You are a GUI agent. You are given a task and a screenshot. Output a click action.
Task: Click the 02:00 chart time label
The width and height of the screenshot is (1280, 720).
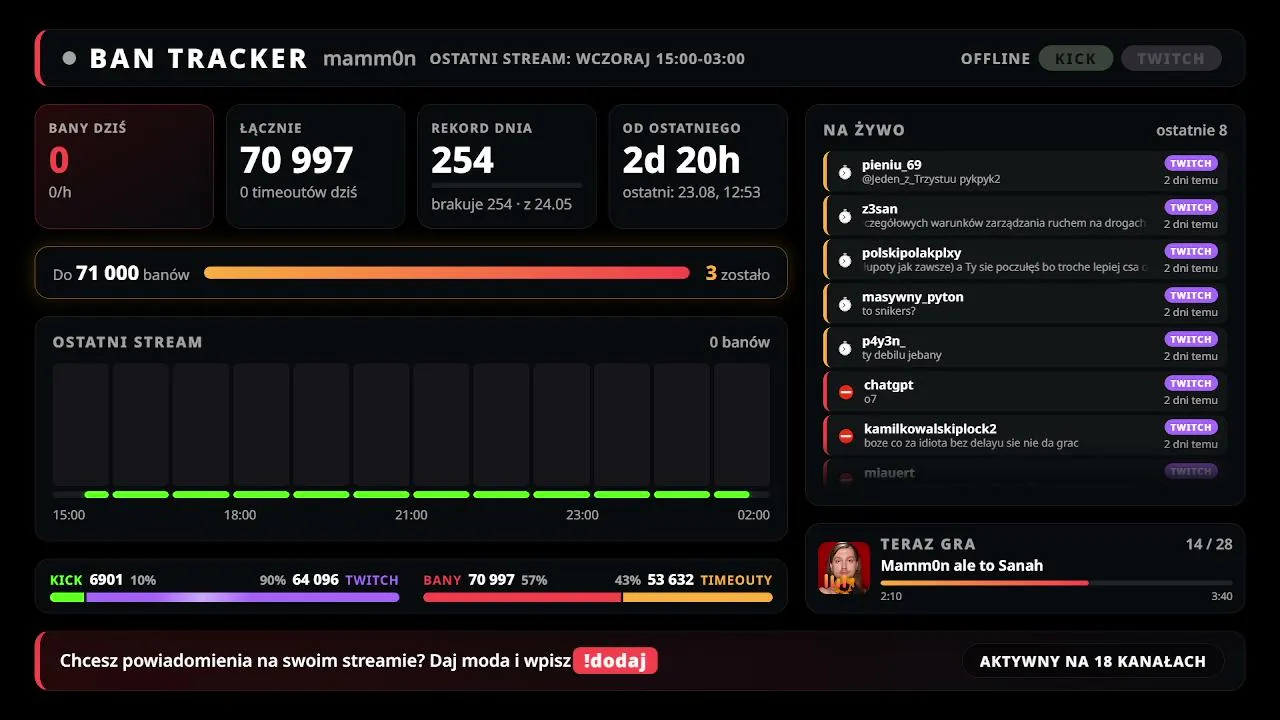(754, 515)
